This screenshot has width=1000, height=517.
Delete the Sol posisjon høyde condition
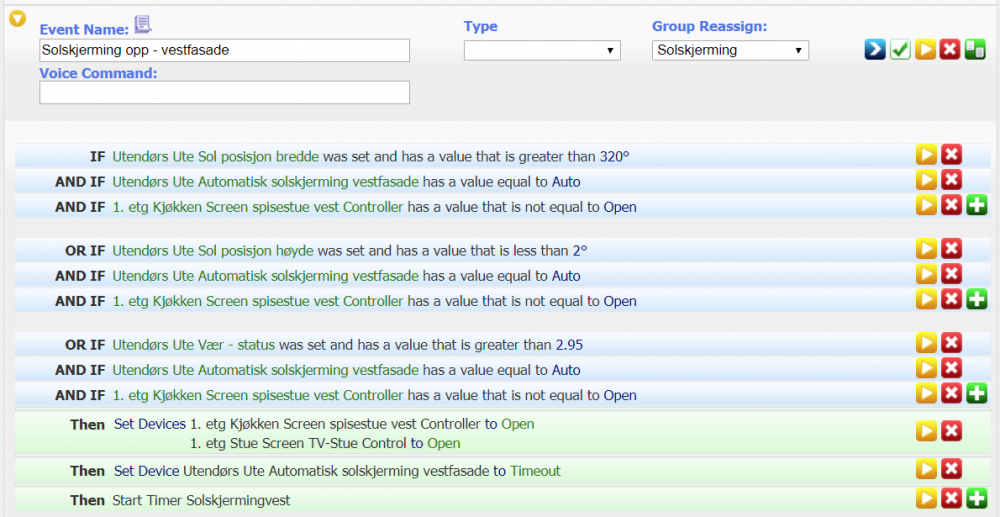(x=951, y=249)
